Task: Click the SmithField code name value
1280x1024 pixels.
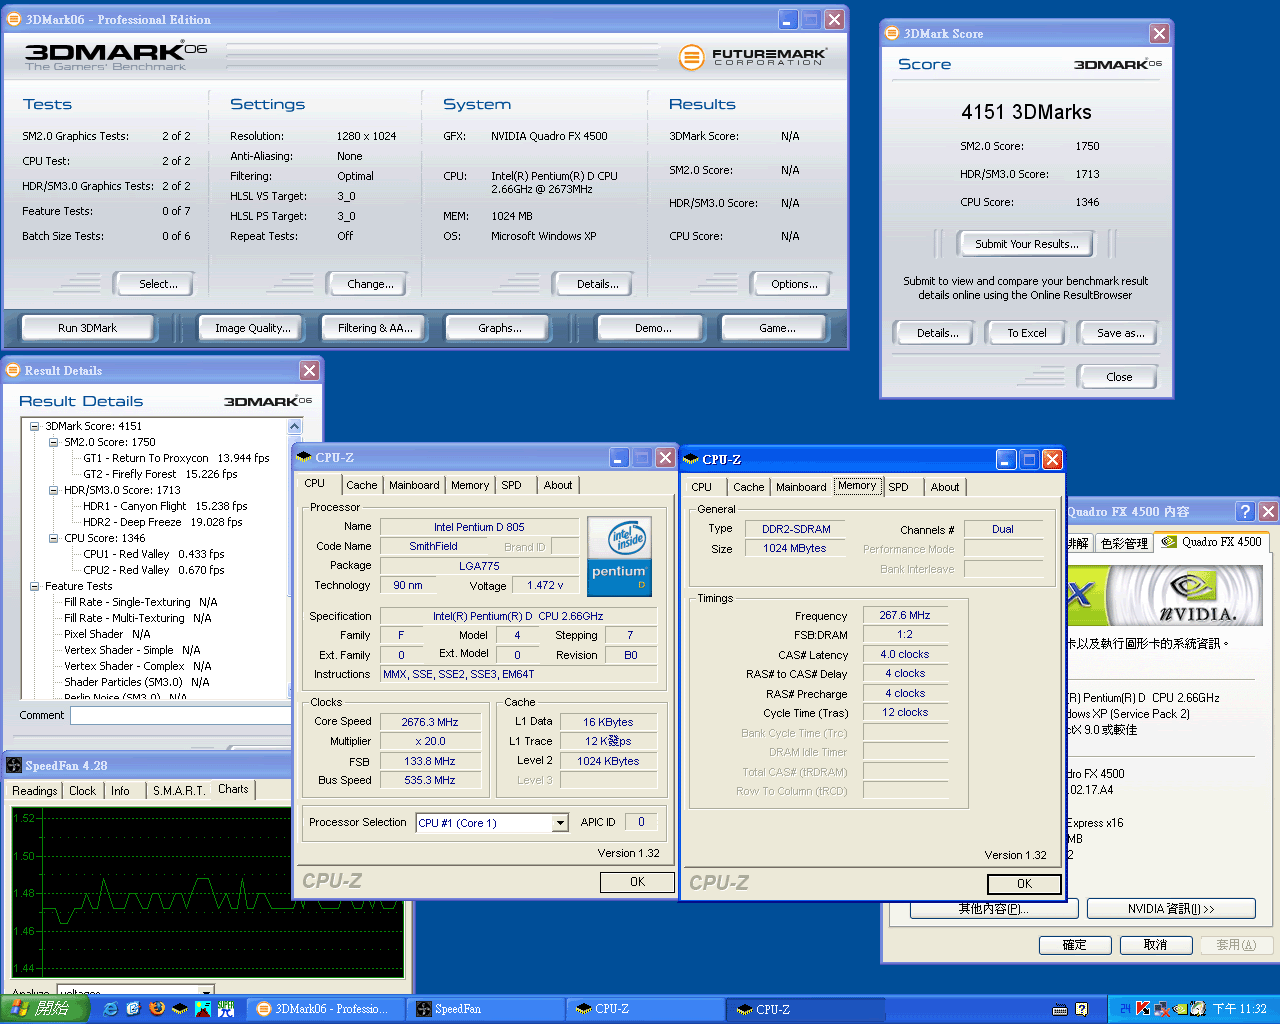Action: coord(433,546)
